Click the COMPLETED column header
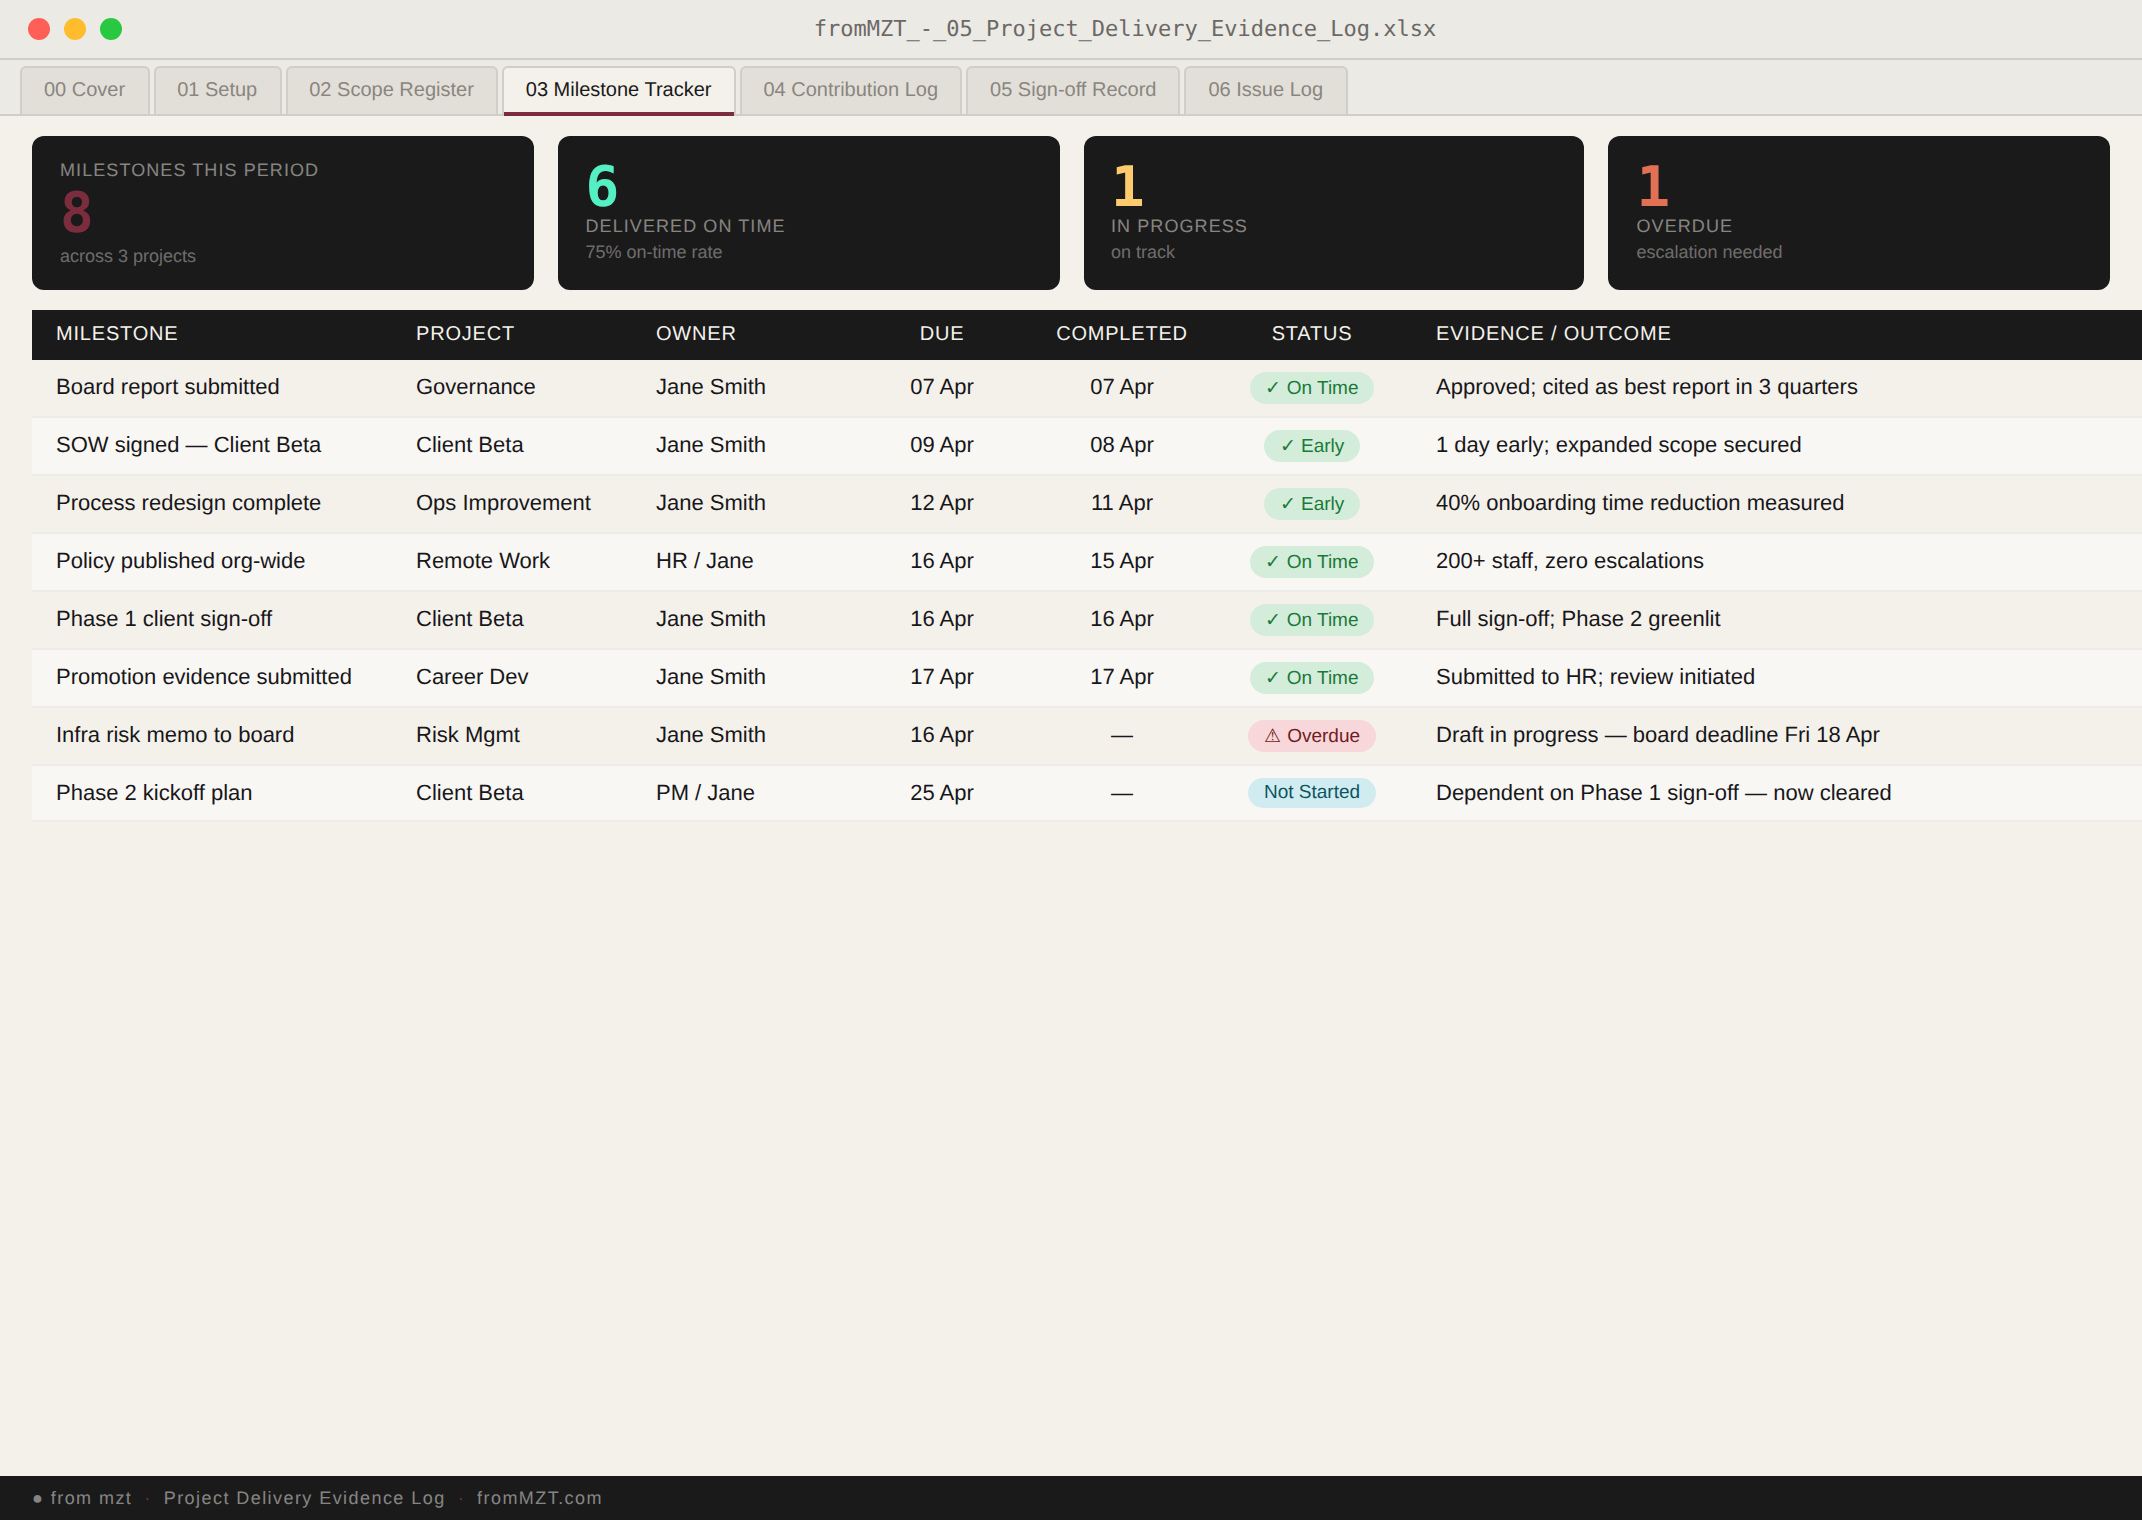Screen dimensions: 2142x1520 coord(1122,334)
